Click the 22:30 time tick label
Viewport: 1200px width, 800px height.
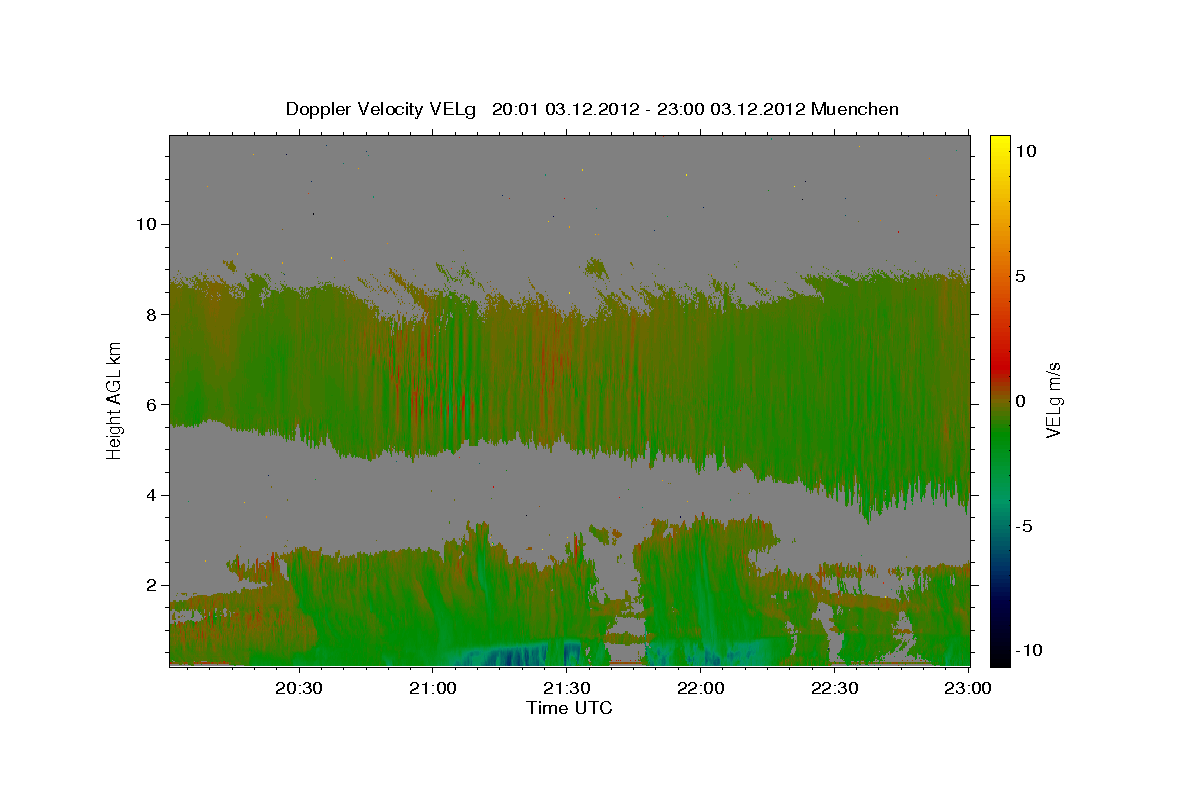tap(834, 688)
